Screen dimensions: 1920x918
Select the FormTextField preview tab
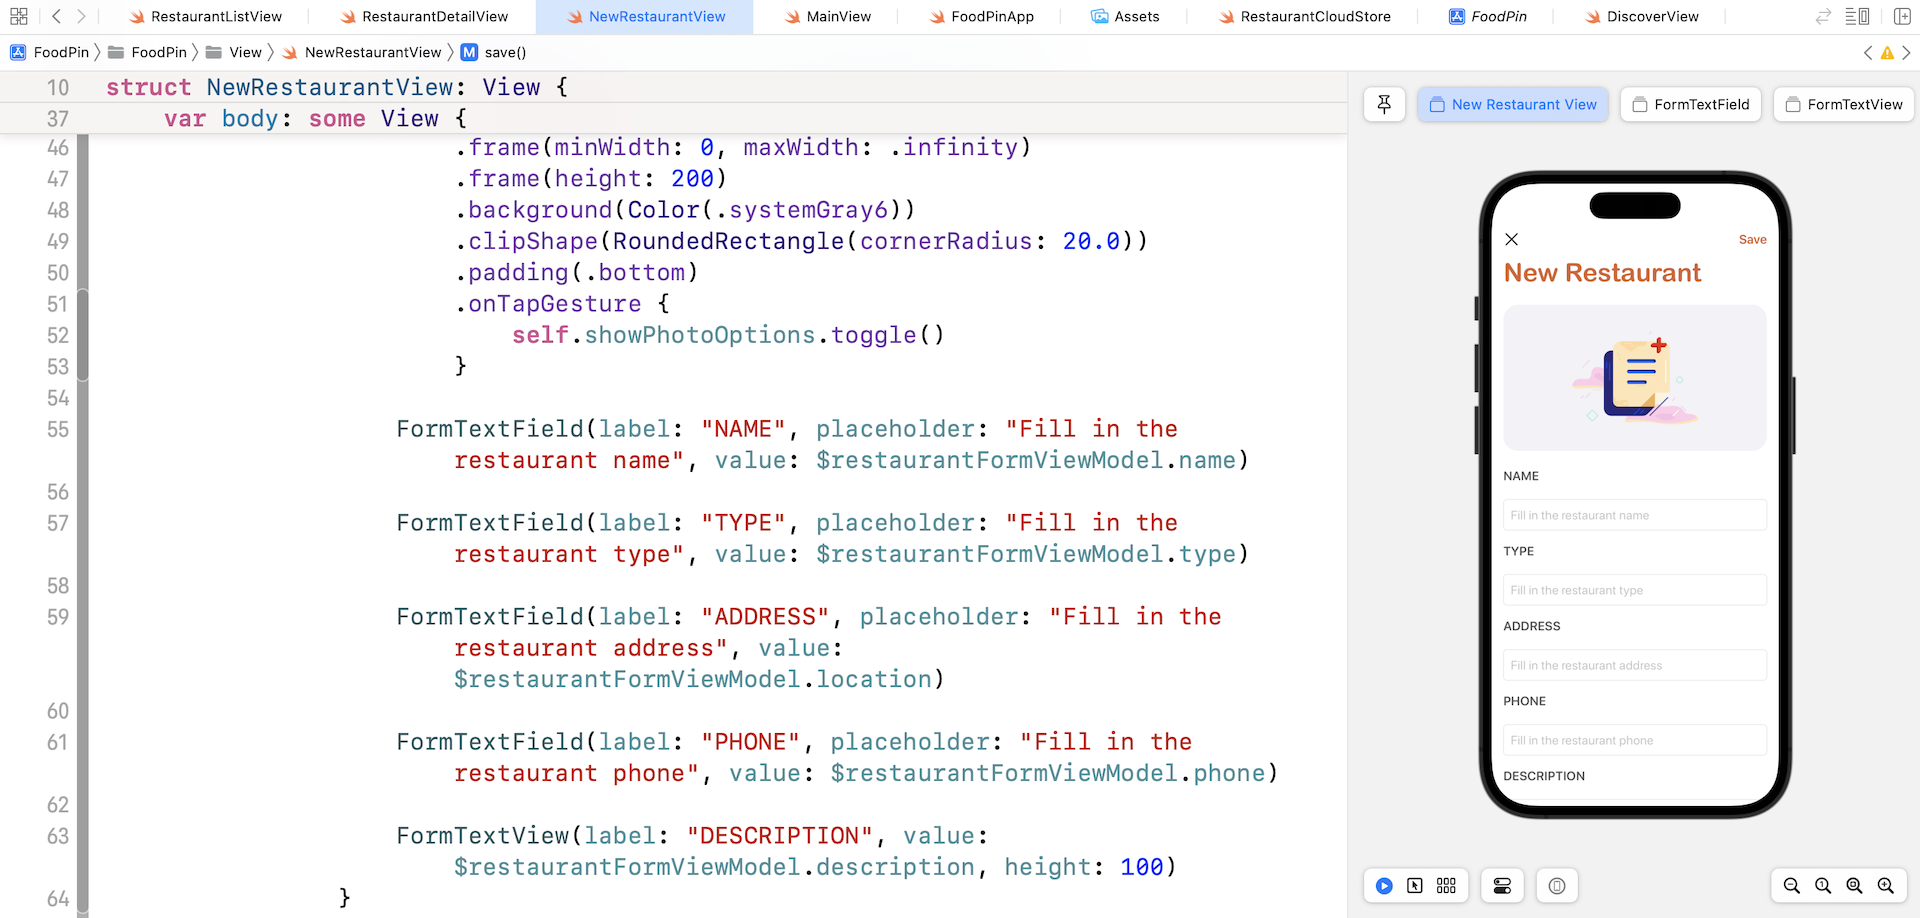[x=1691, y=104]
